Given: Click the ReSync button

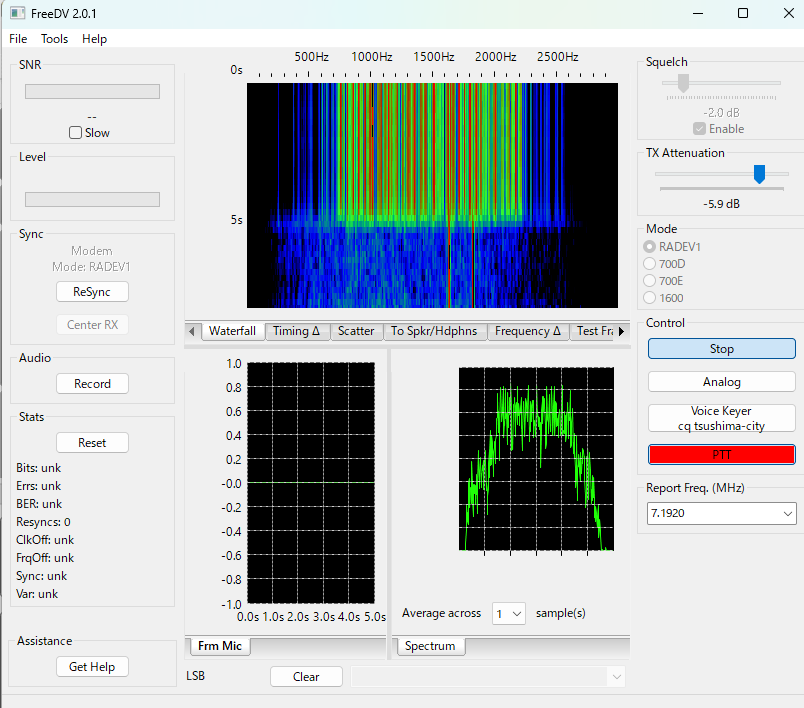Looking at the screenshot, I should coord(92,292).
